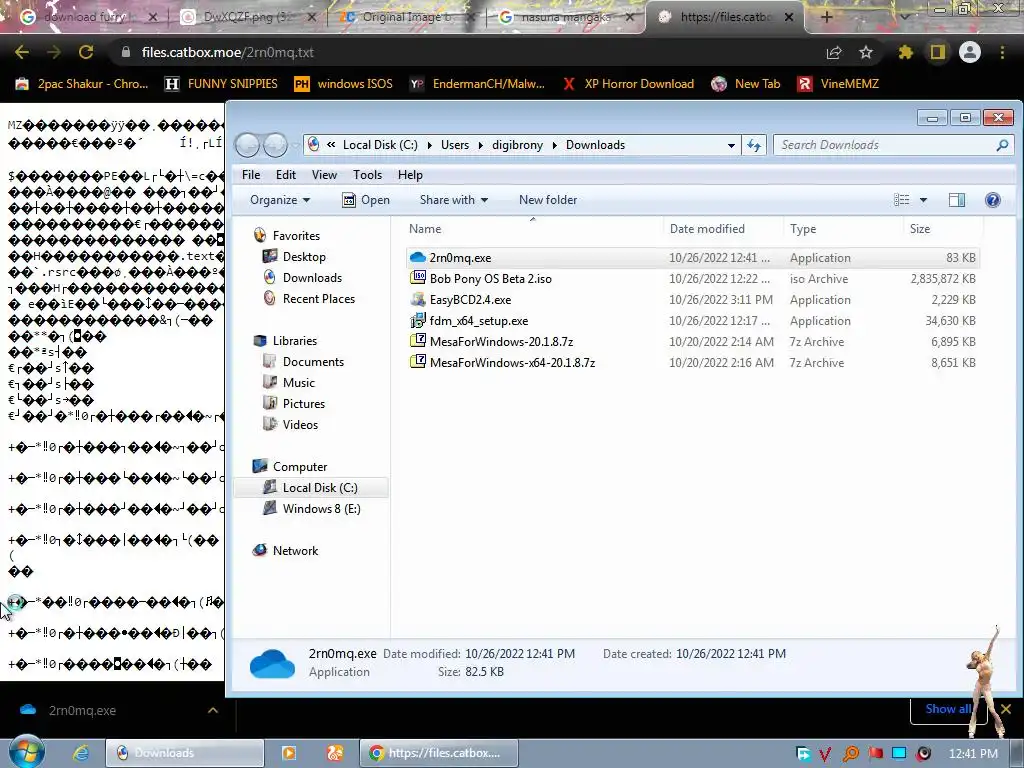Expand the address bar history dropdown

[x=731, y=145]
